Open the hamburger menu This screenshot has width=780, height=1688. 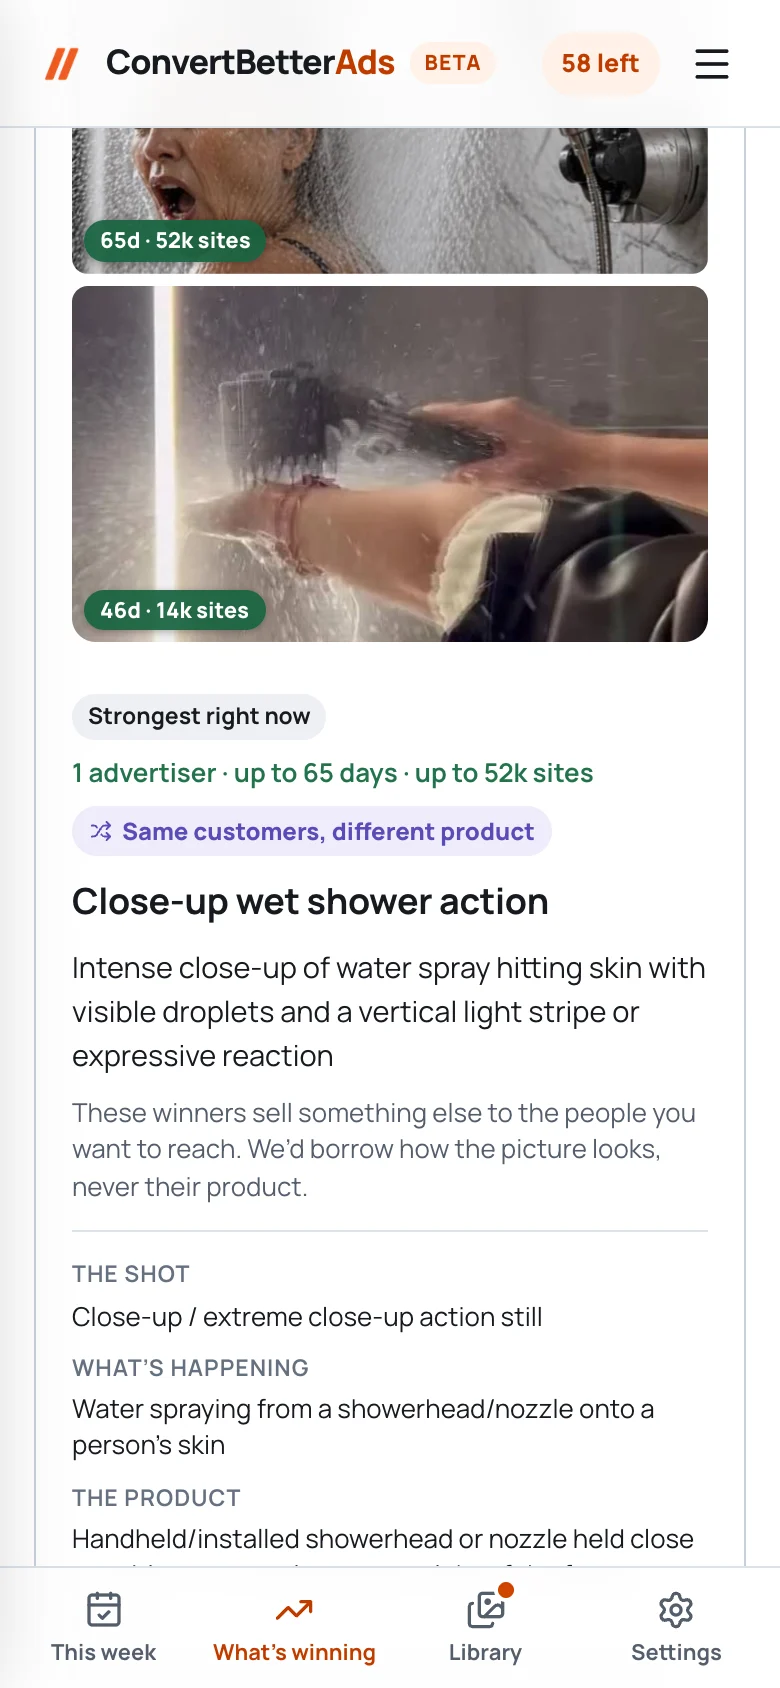[x=712, y=63]
